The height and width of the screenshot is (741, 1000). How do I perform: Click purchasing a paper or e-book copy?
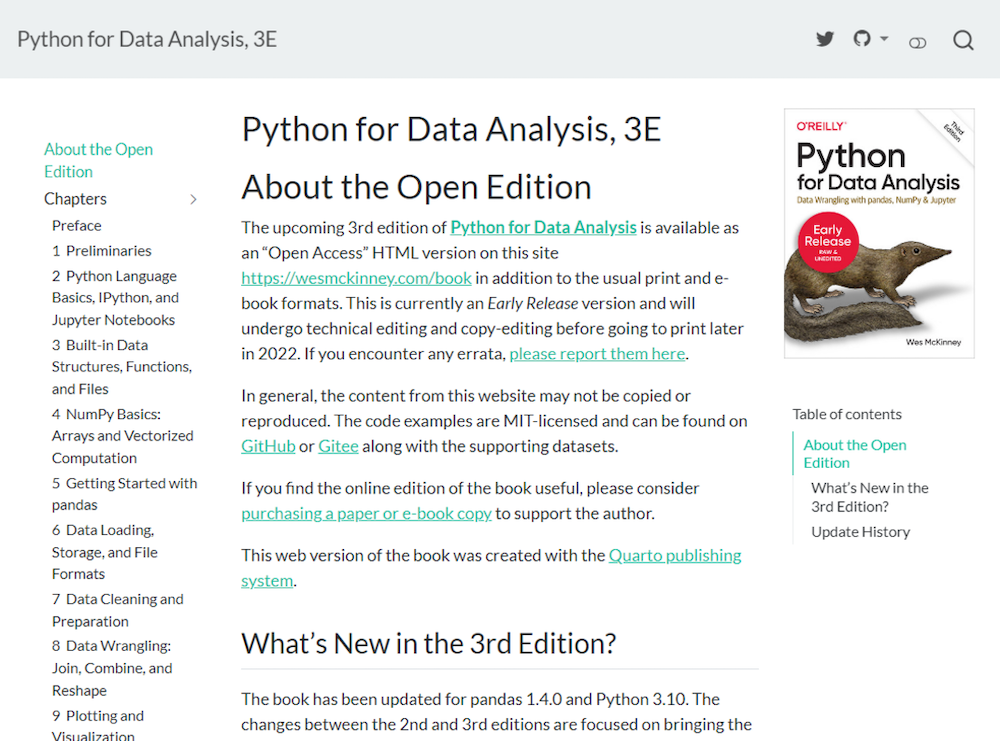[366, 514]
